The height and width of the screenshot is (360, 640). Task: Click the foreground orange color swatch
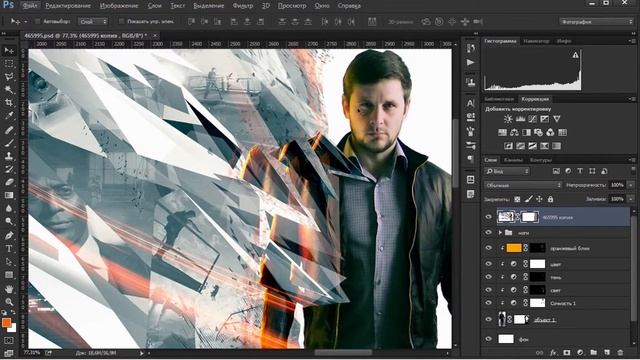point(6,322)
